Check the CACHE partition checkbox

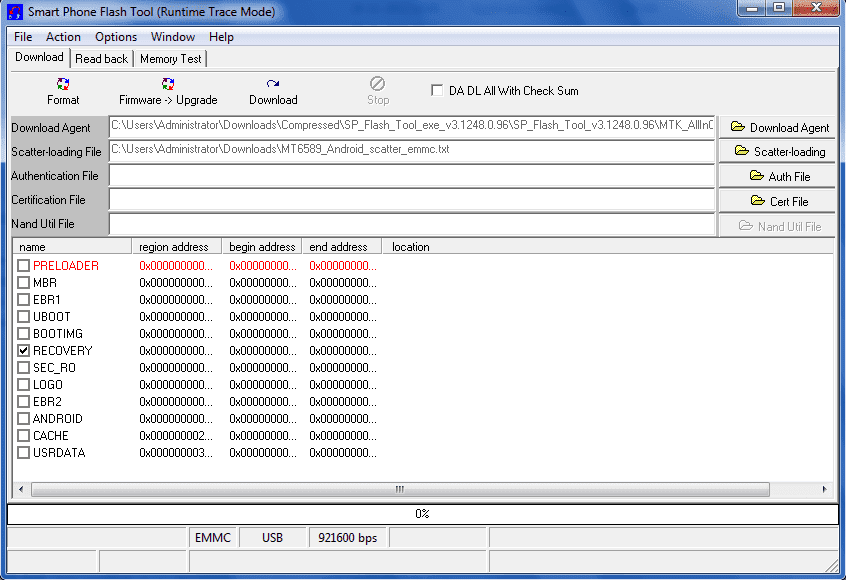(23, 435)
